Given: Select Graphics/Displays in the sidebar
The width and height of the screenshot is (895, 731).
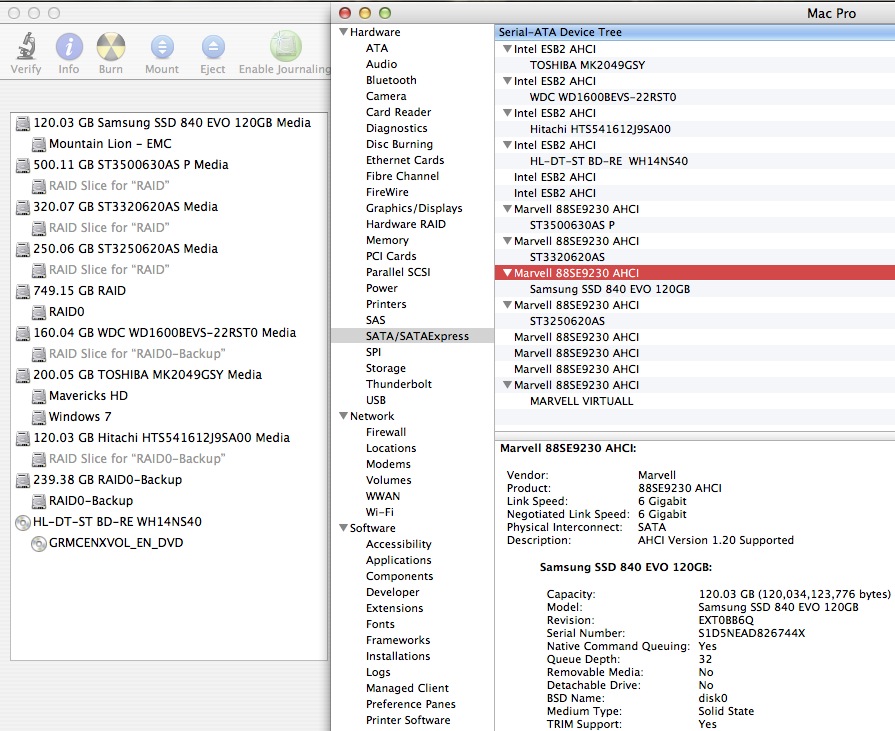Looking at the screenshot, I should (x=414, y=208).
